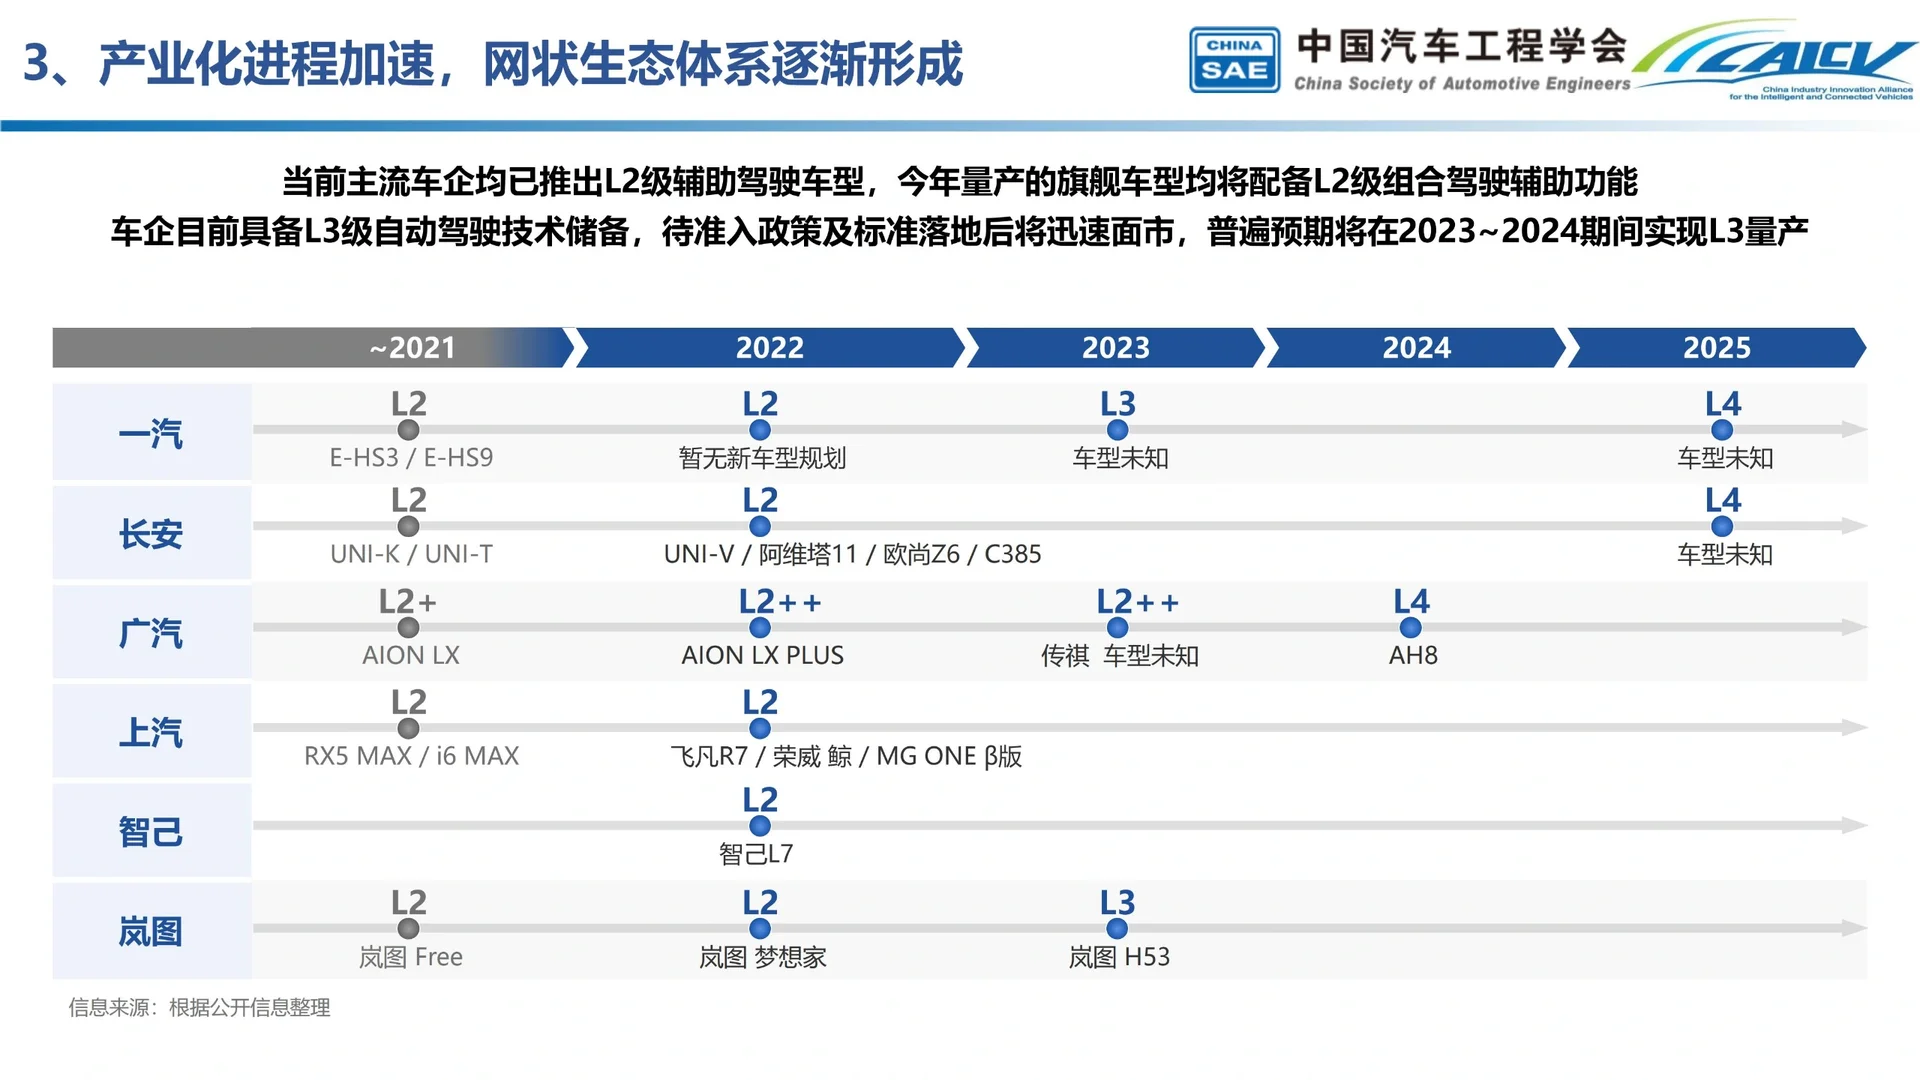This screenshot has height=1080, width=1920.
Task: Click the UNI-K / UNI-T text
Action: [411, 554]
